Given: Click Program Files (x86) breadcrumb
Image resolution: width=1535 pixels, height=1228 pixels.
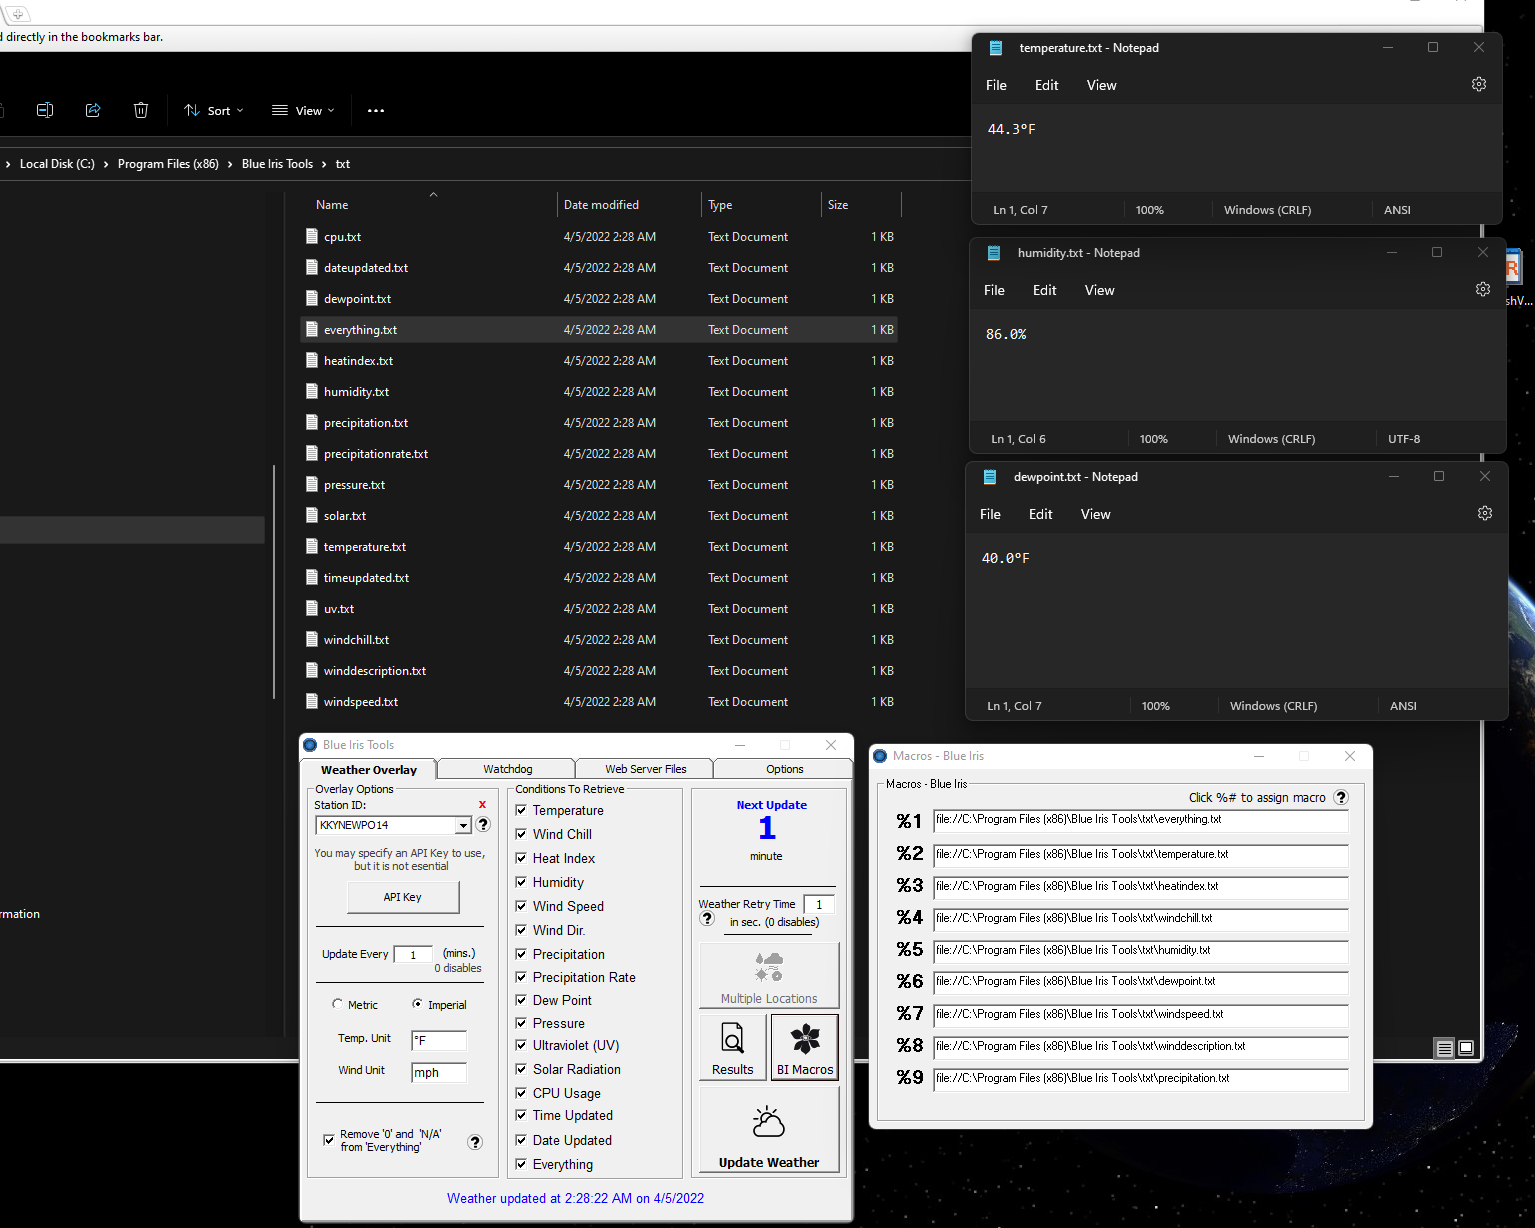Looking at the screenshot, I should click(x=168, y=164).
